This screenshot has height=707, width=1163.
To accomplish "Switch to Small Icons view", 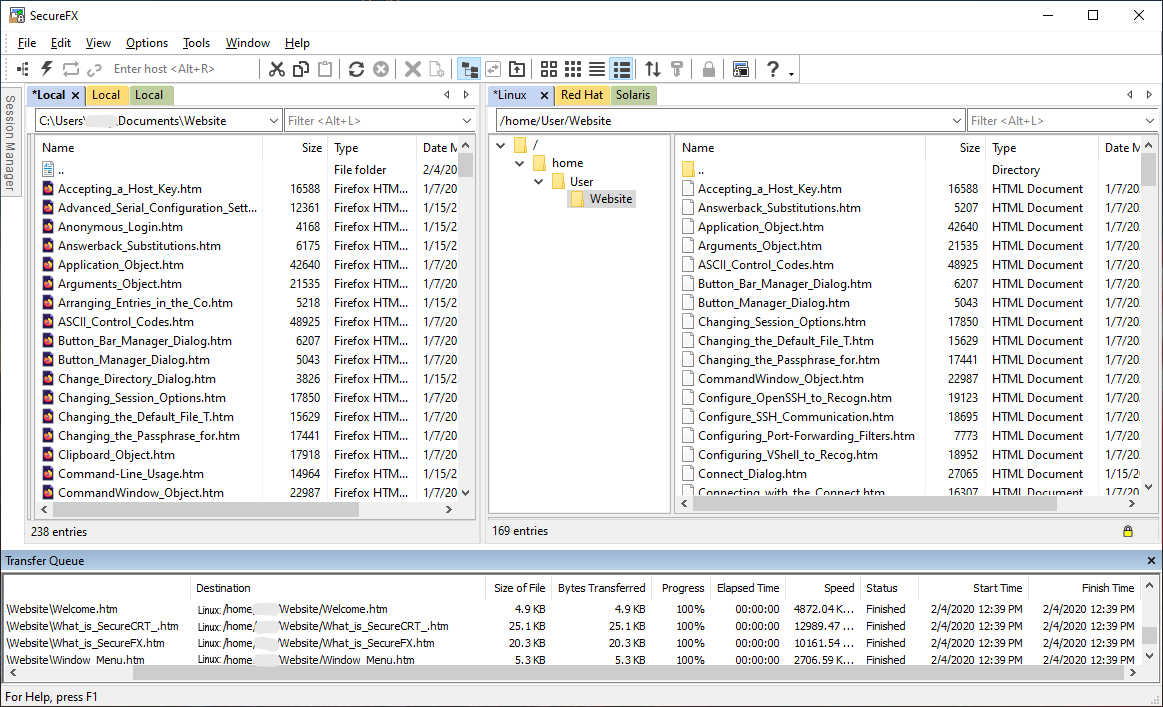I will click(573, 69).
